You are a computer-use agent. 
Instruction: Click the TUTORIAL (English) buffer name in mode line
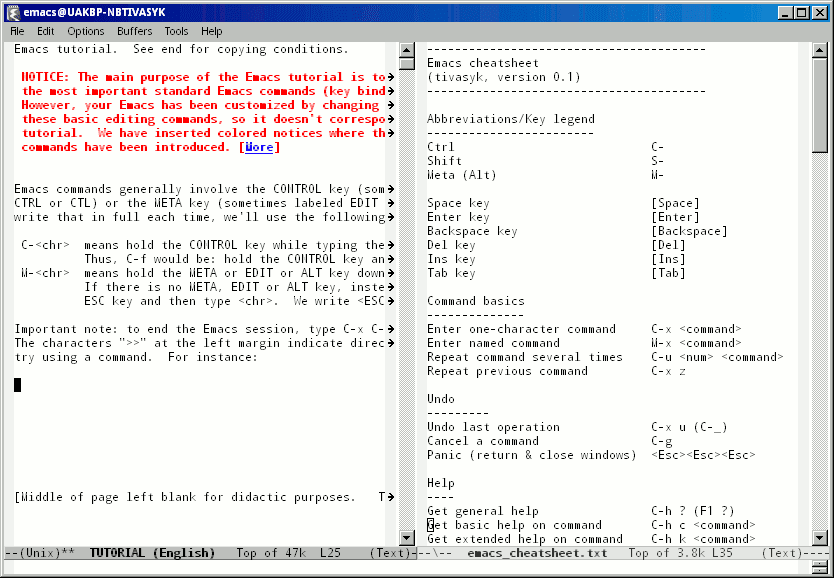click(x=152, y=553)
